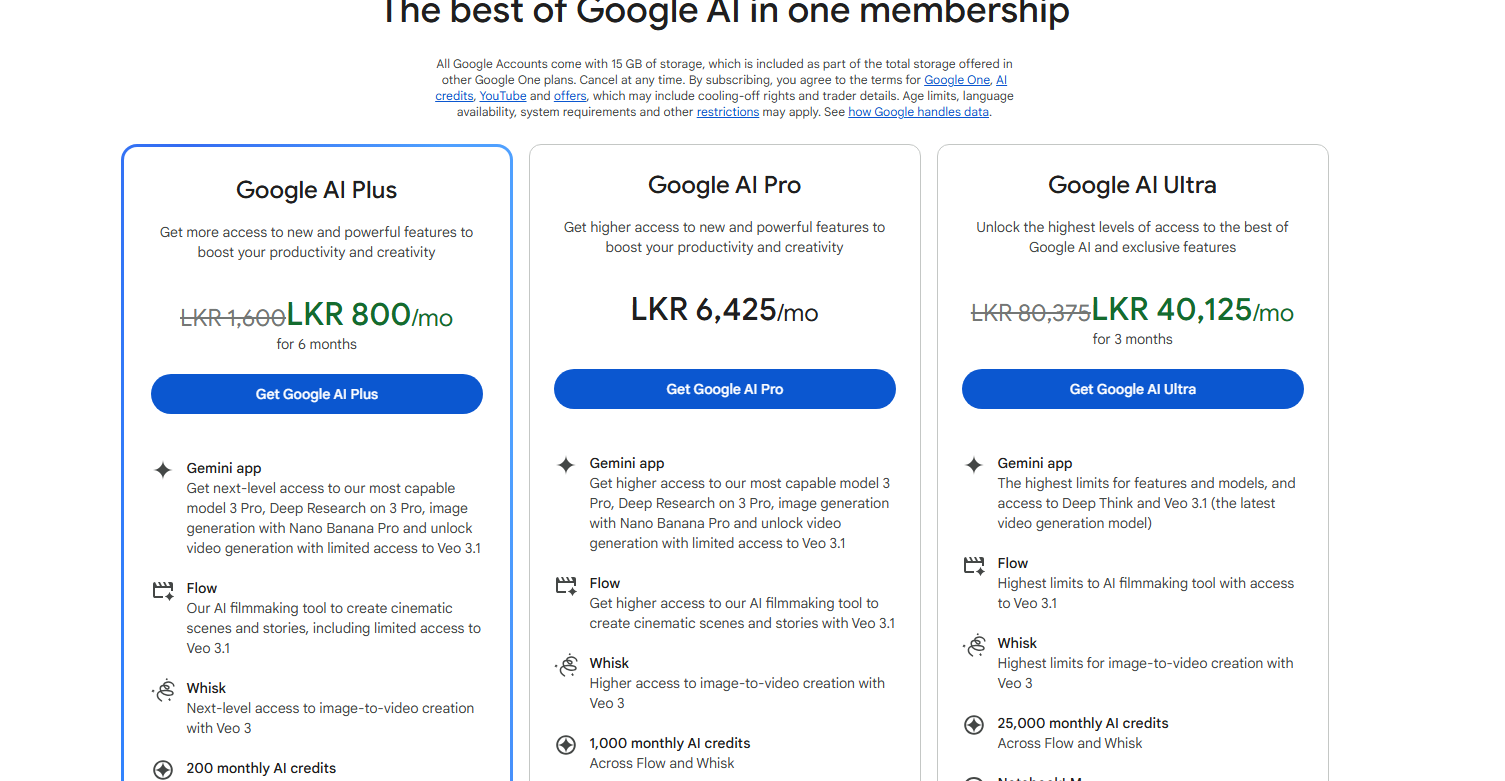This screenshot has width=1505, height=781.
Task: Click the Flow icon in the Pro plan
Action: click(566, 585)
